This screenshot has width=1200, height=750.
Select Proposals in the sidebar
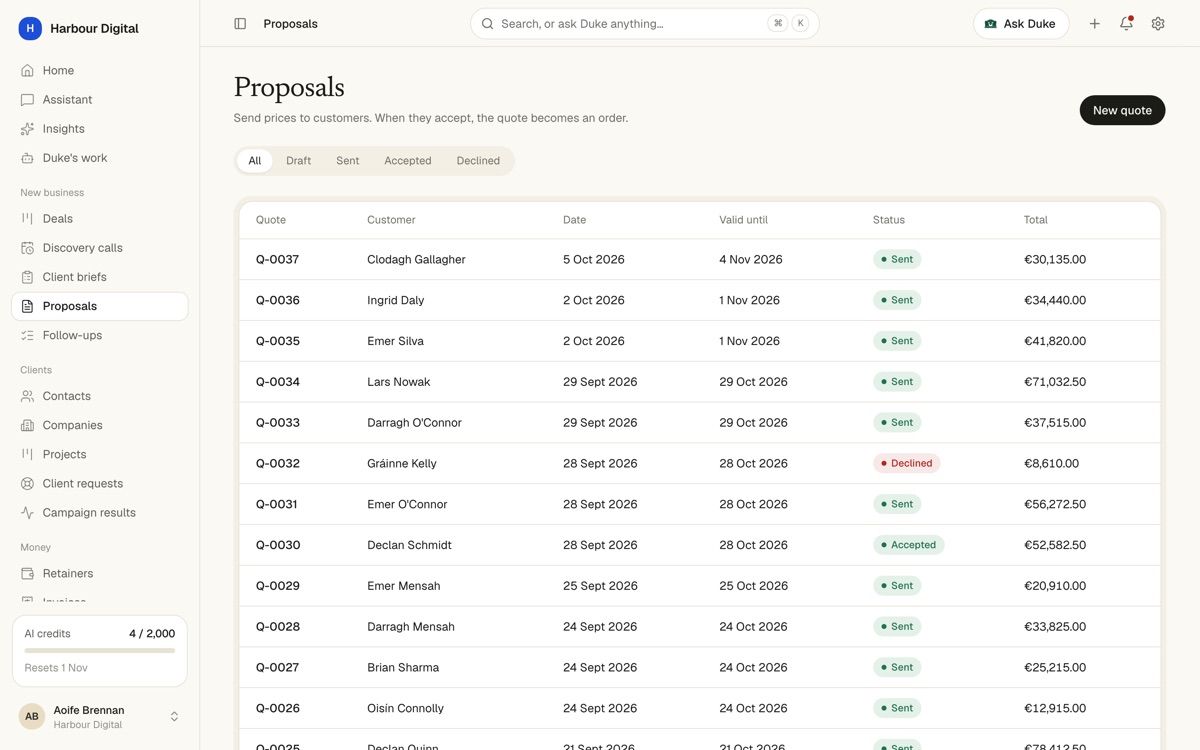pos(100,306)
